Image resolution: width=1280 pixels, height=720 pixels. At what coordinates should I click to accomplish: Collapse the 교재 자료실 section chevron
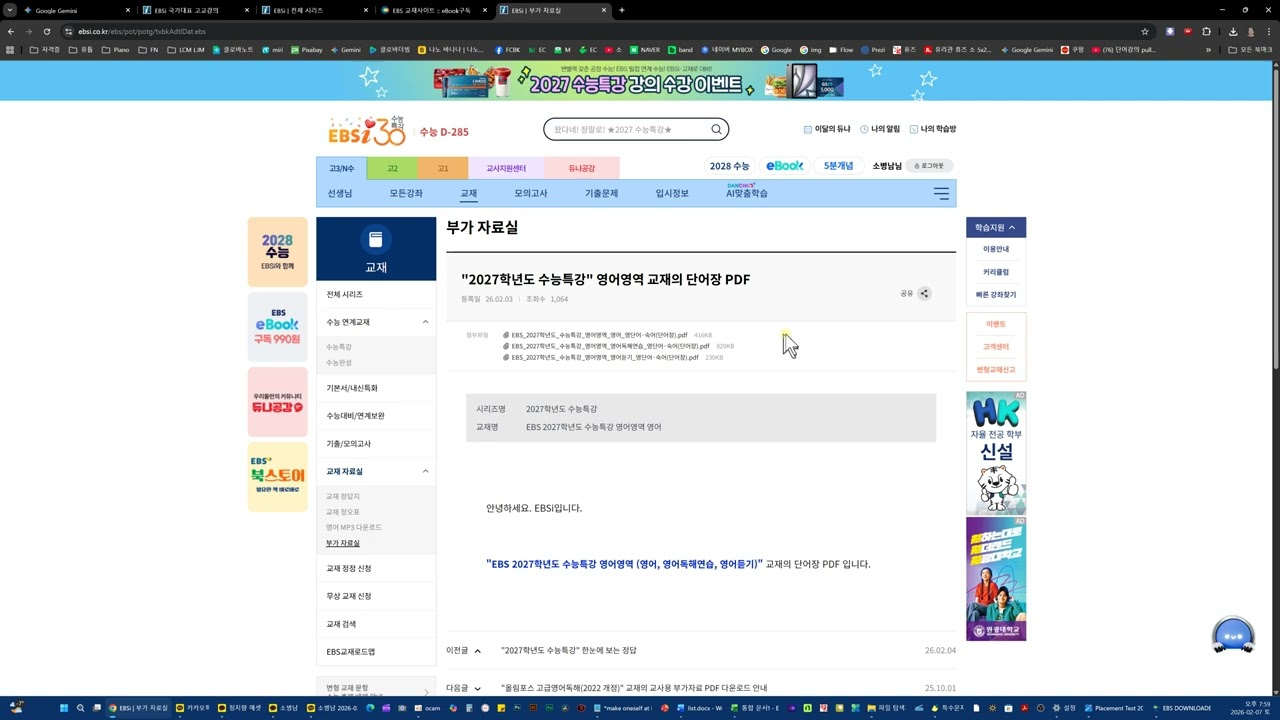[425, 471]
